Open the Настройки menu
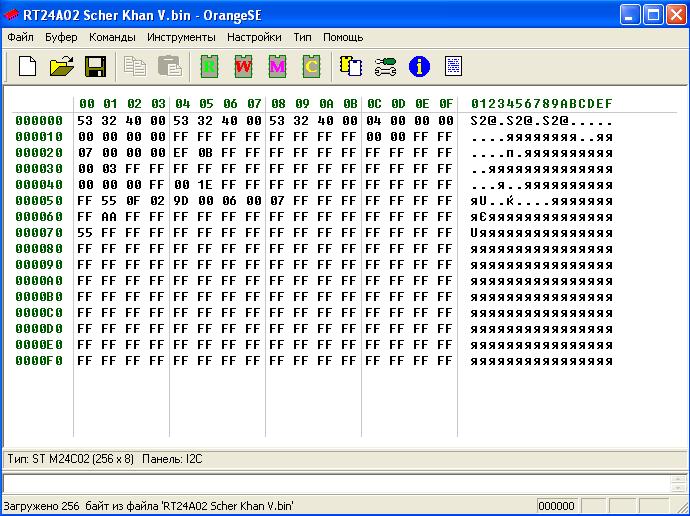 254,37
